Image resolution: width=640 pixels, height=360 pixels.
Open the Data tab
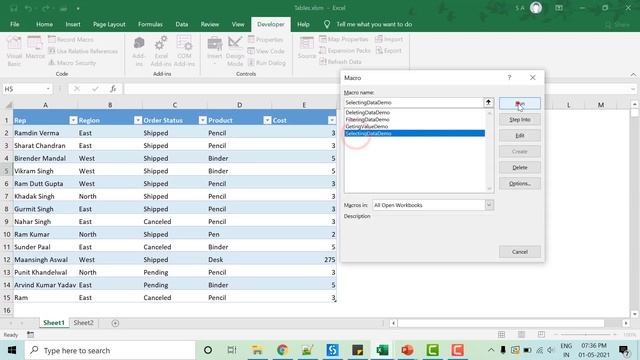pos(182,24)
